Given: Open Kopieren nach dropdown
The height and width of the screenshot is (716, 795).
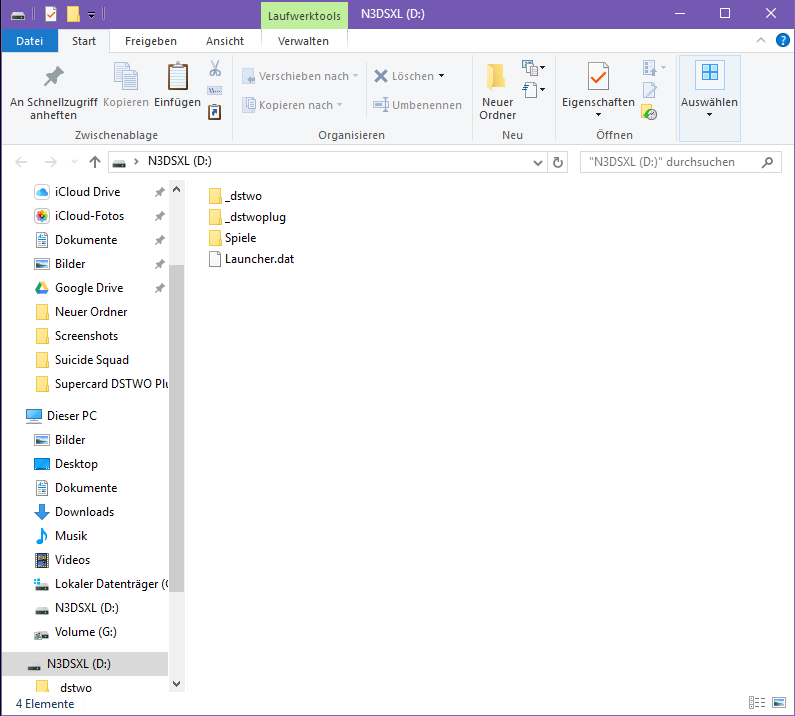Looking at the screenshot, I should click(x=292, y=105).
